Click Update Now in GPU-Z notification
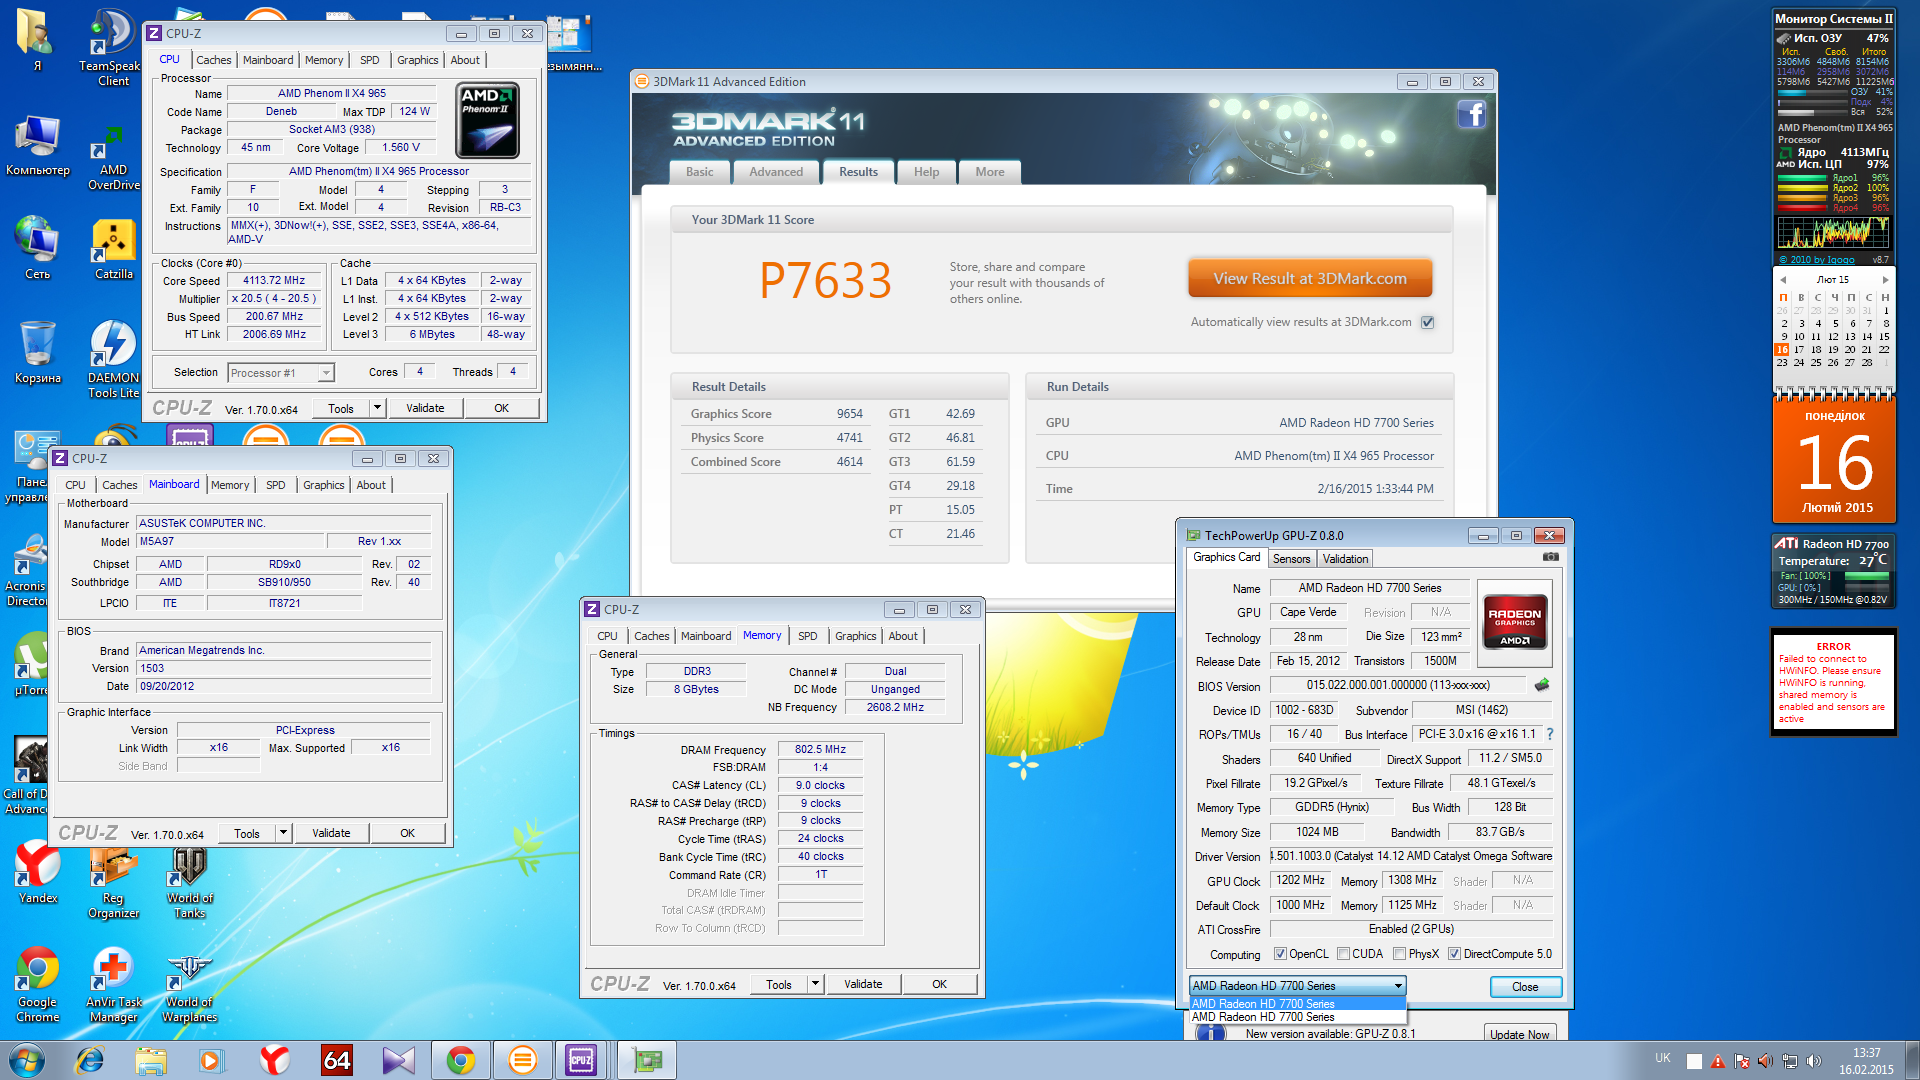1920x1080 pixels. pos(1519,1034)
